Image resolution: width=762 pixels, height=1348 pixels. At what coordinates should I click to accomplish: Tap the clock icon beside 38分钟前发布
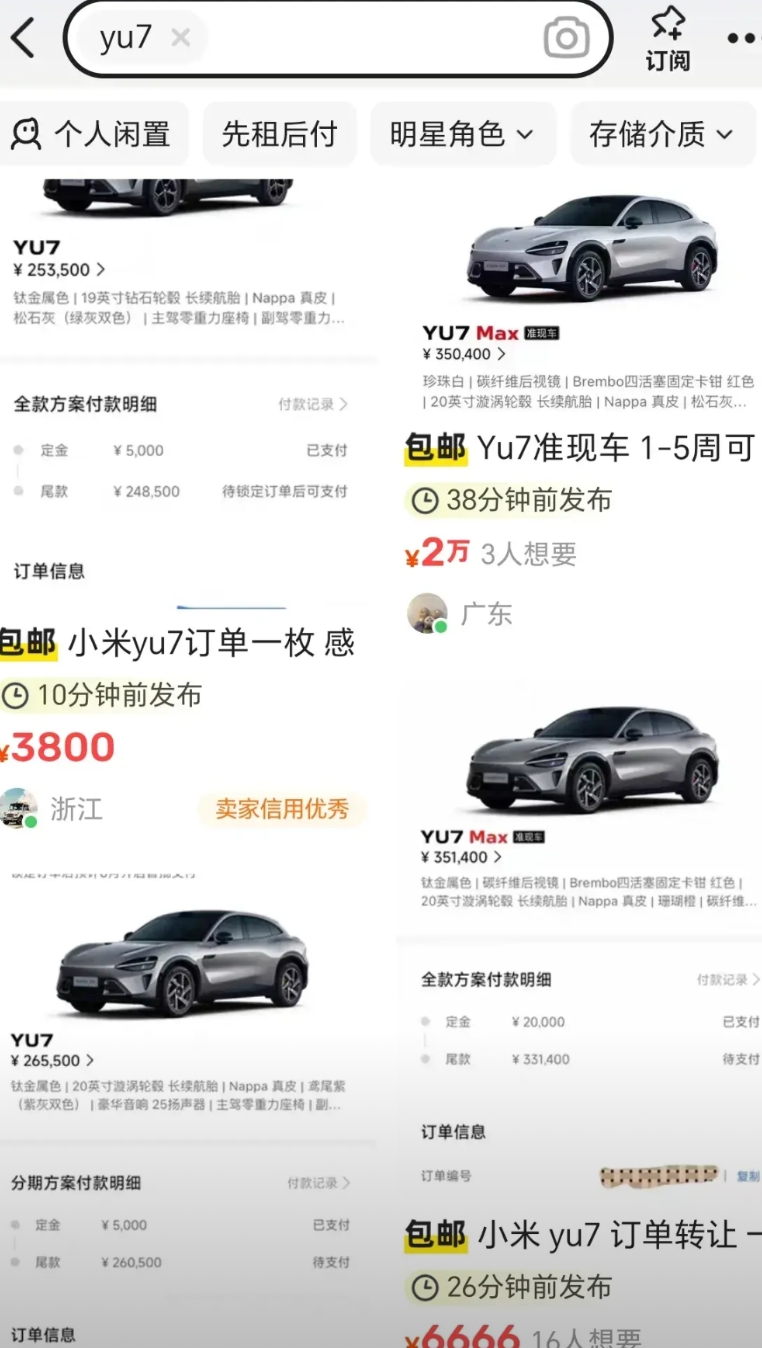(x=425, y=501)
